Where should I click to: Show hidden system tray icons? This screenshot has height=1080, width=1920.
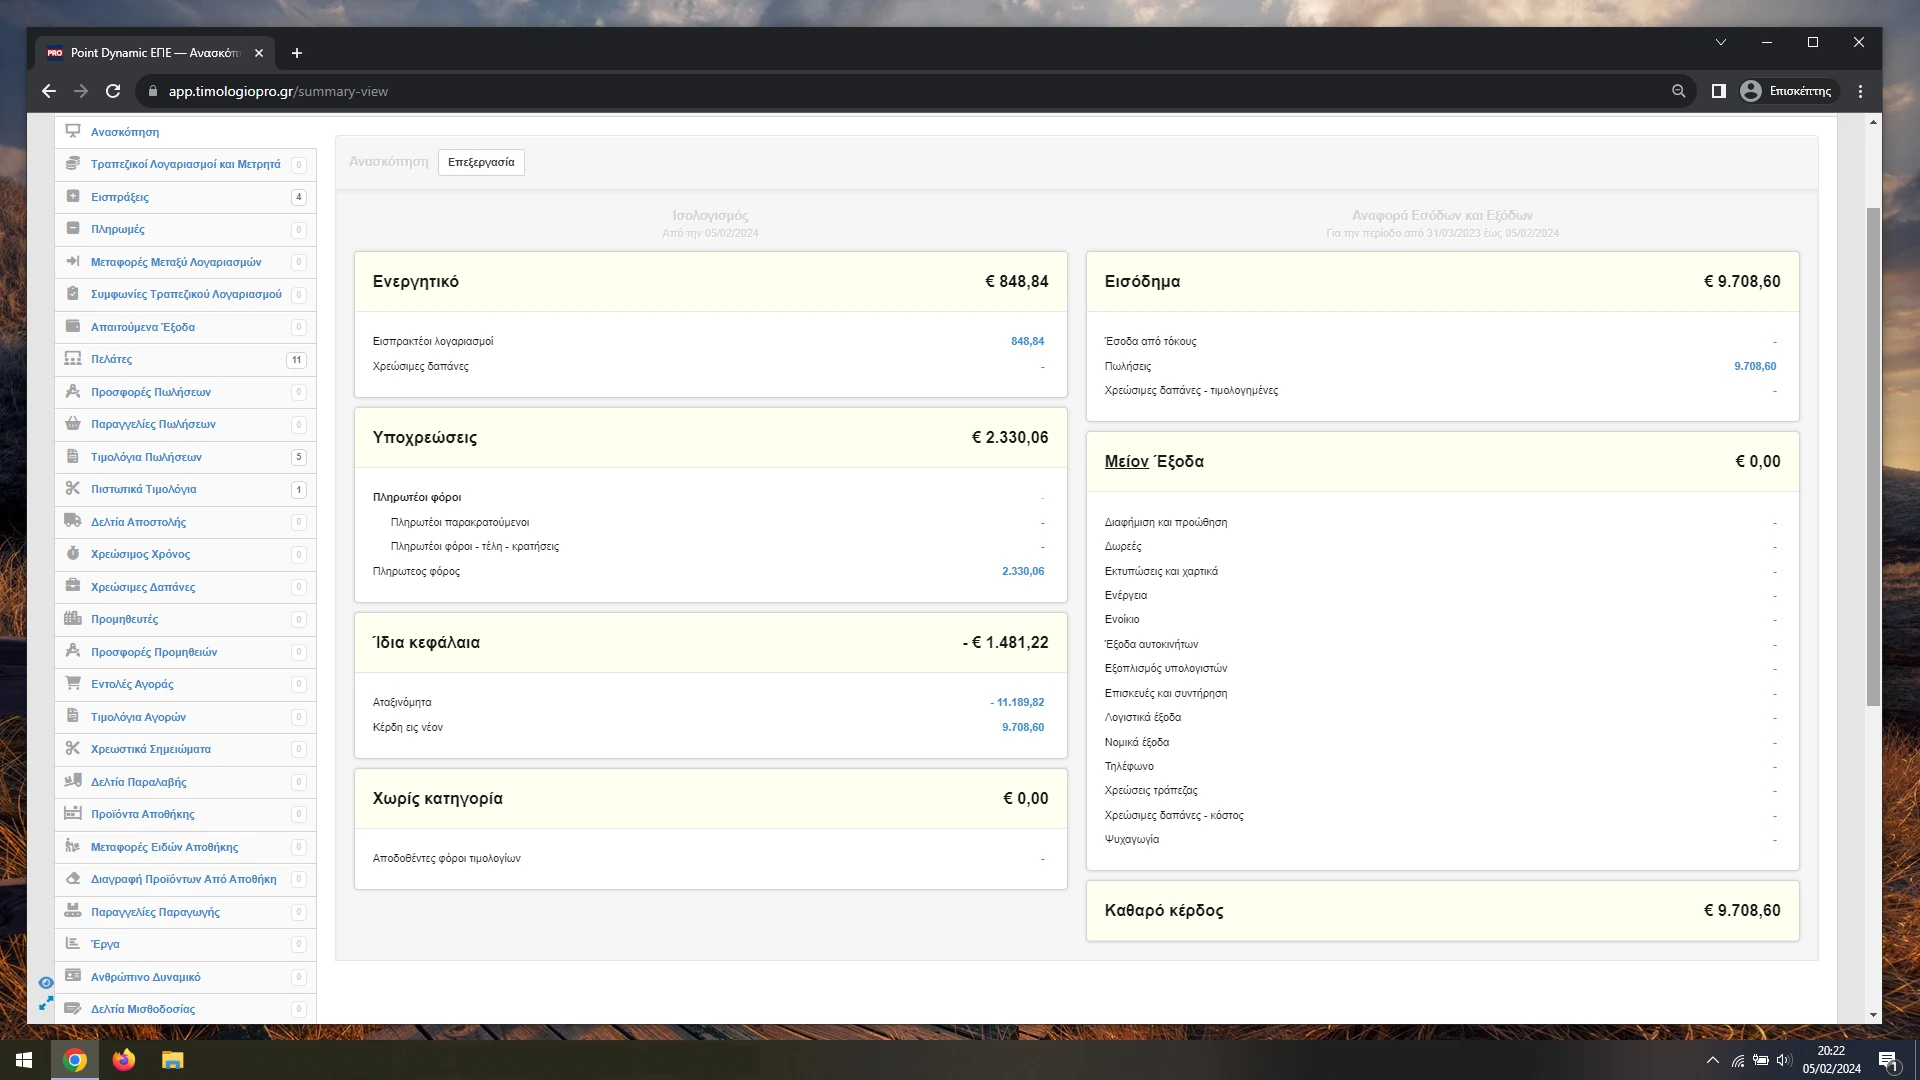point(1713,1060)
